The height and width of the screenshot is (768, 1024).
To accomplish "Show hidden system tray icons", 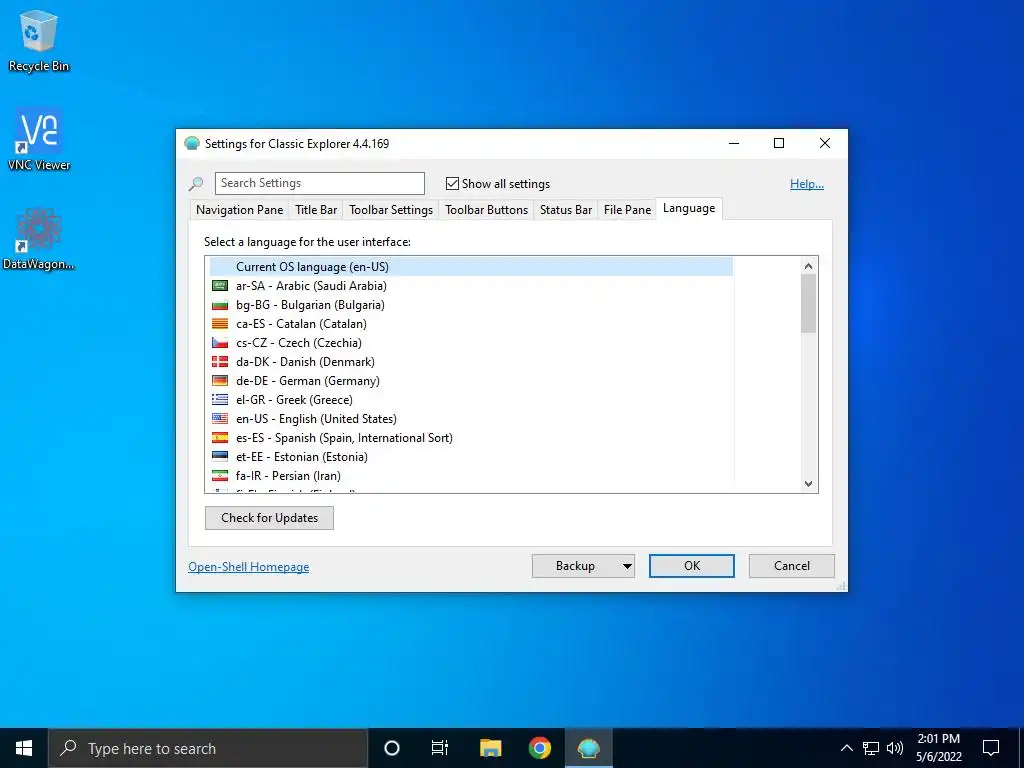I will coord(846,748).
